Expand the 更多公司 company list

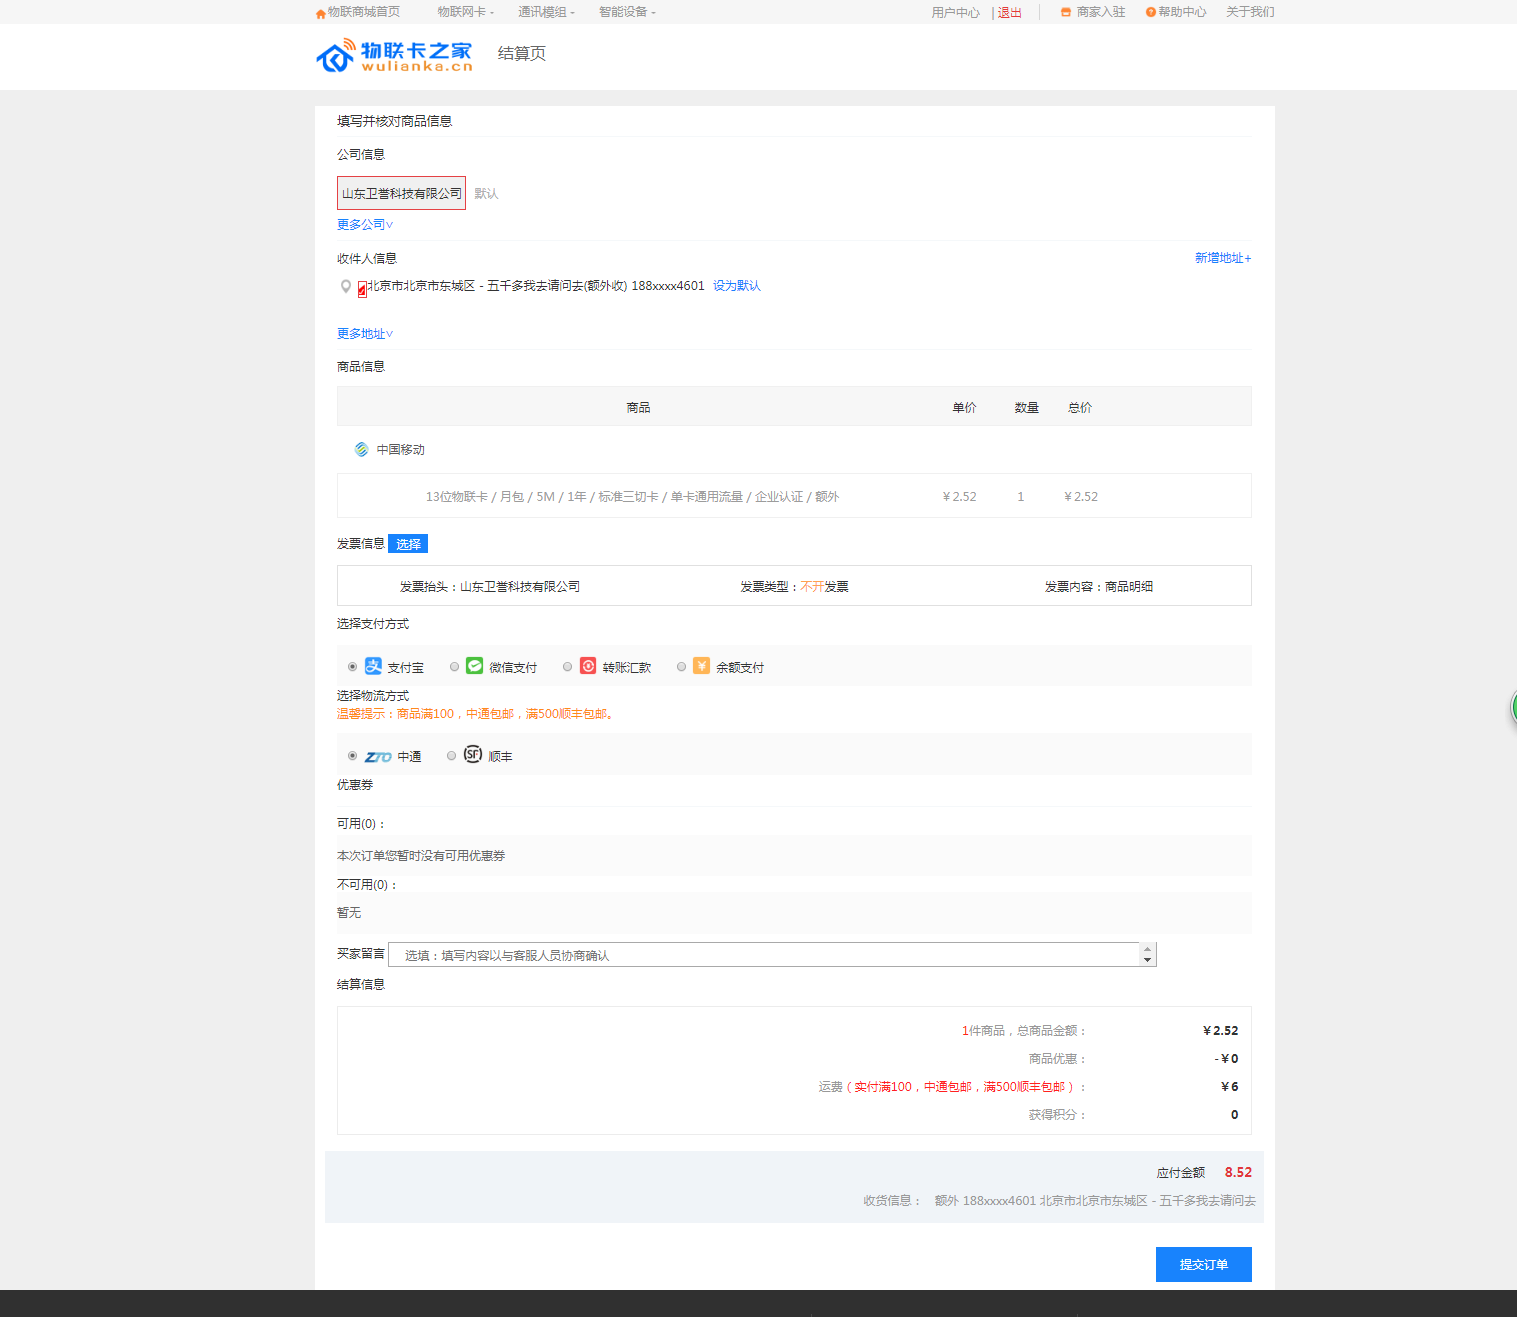[x=365, y=225]
